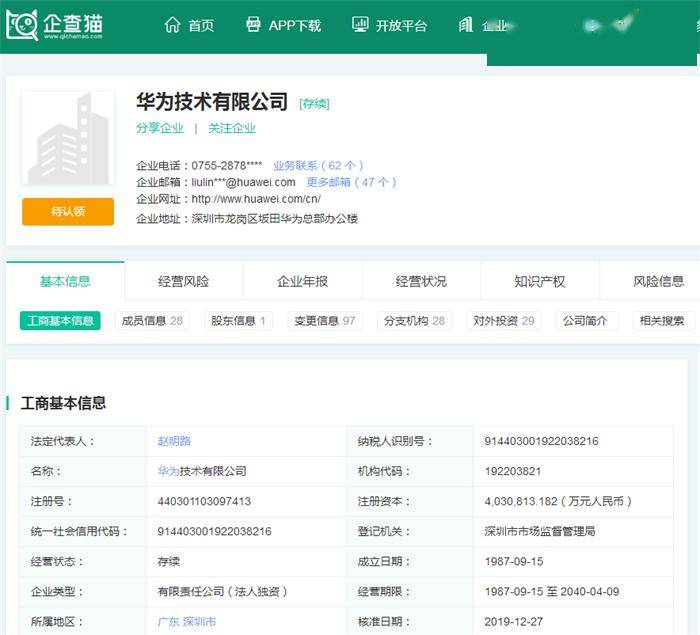This screenshot has width=700, height=635.
Task: Open 更多邮箱 (47个) link
Action: pyautogui.click(x=351, y=182)
